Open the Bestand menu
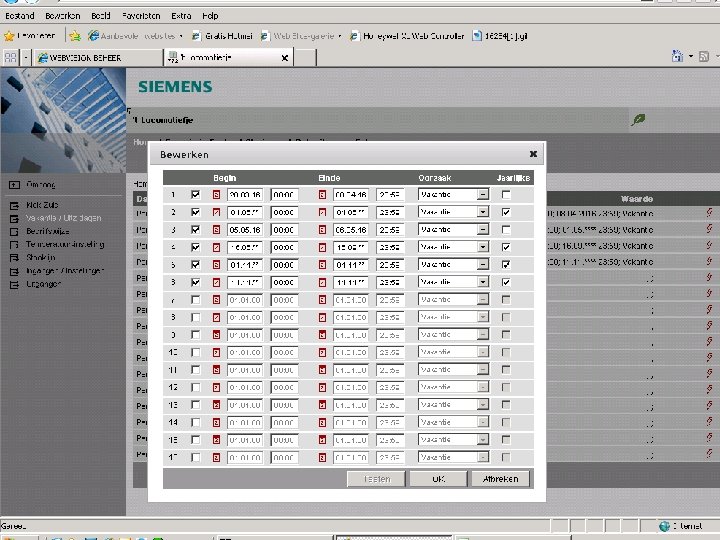Viewport: 720px width, 540px height. point(20,16)
